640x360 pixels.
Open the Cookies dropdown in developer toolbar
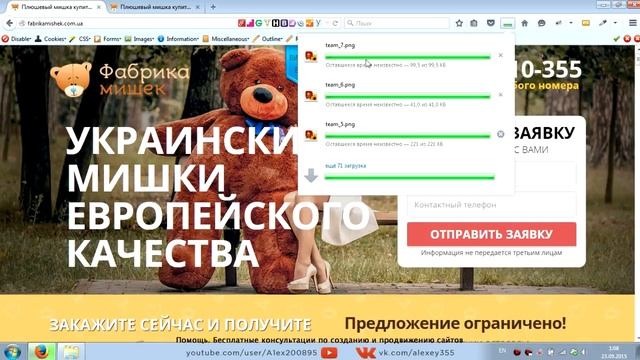[50, 39]
